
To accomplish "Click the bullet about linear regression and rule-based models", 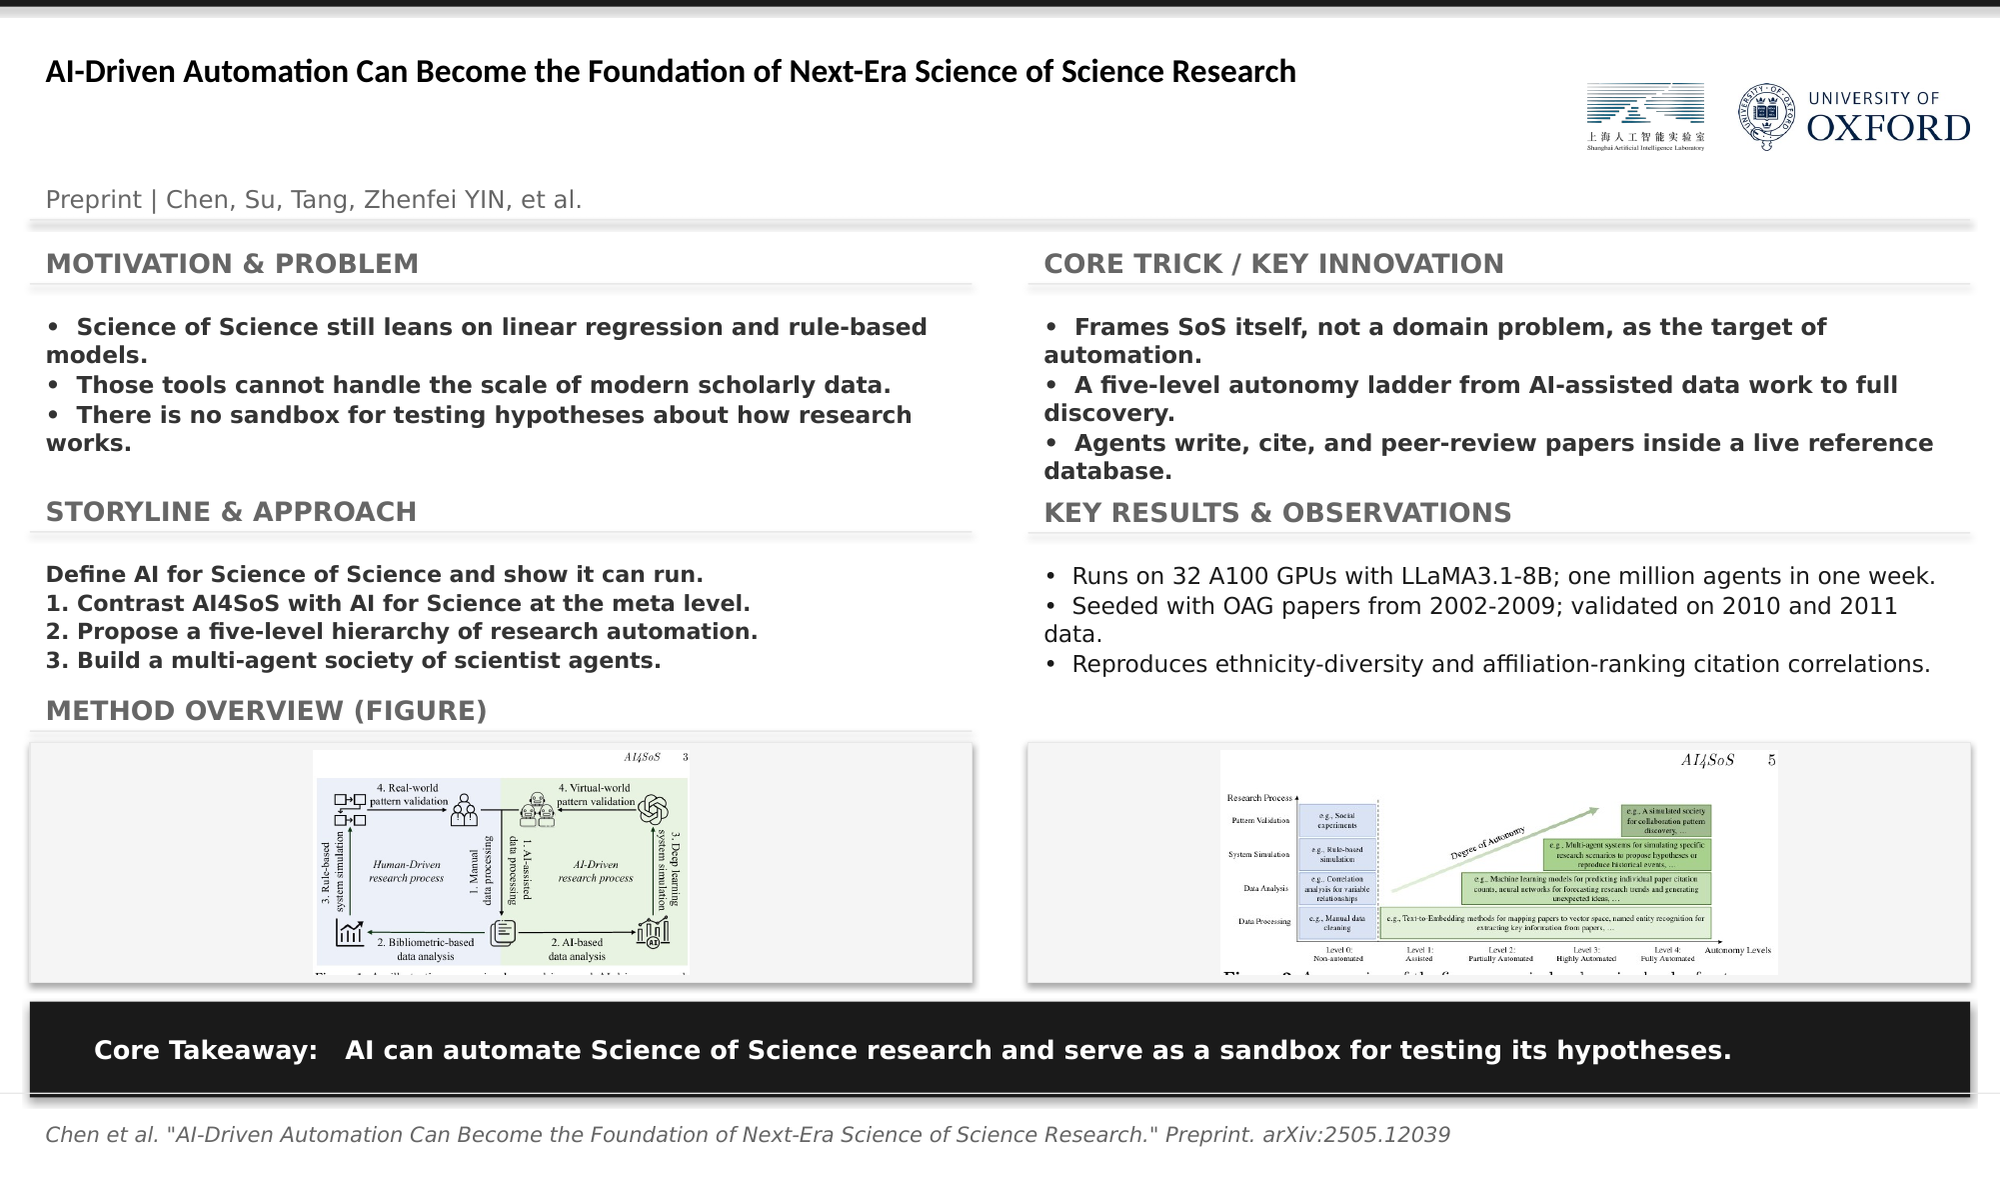I will point(487,341).
